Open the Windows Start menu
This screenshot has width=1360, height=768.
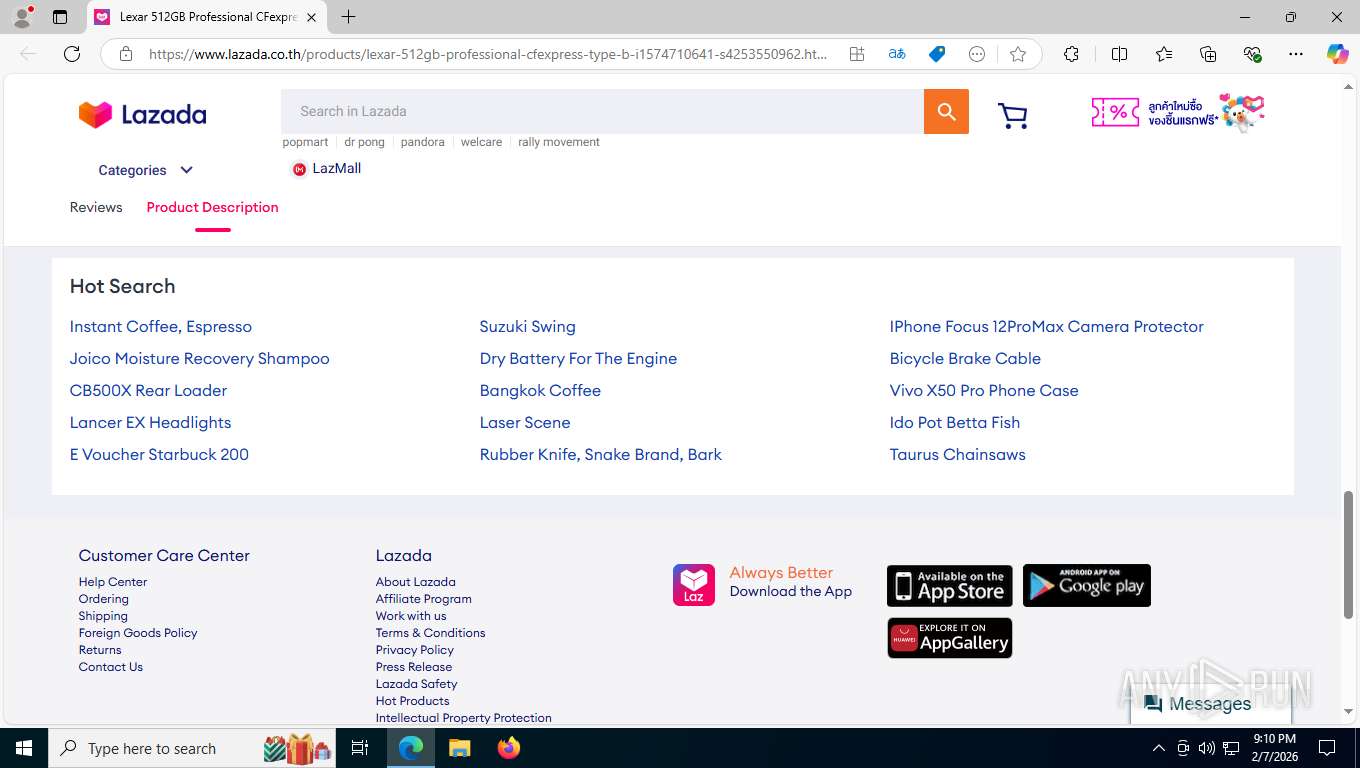(x=23, y=748)
